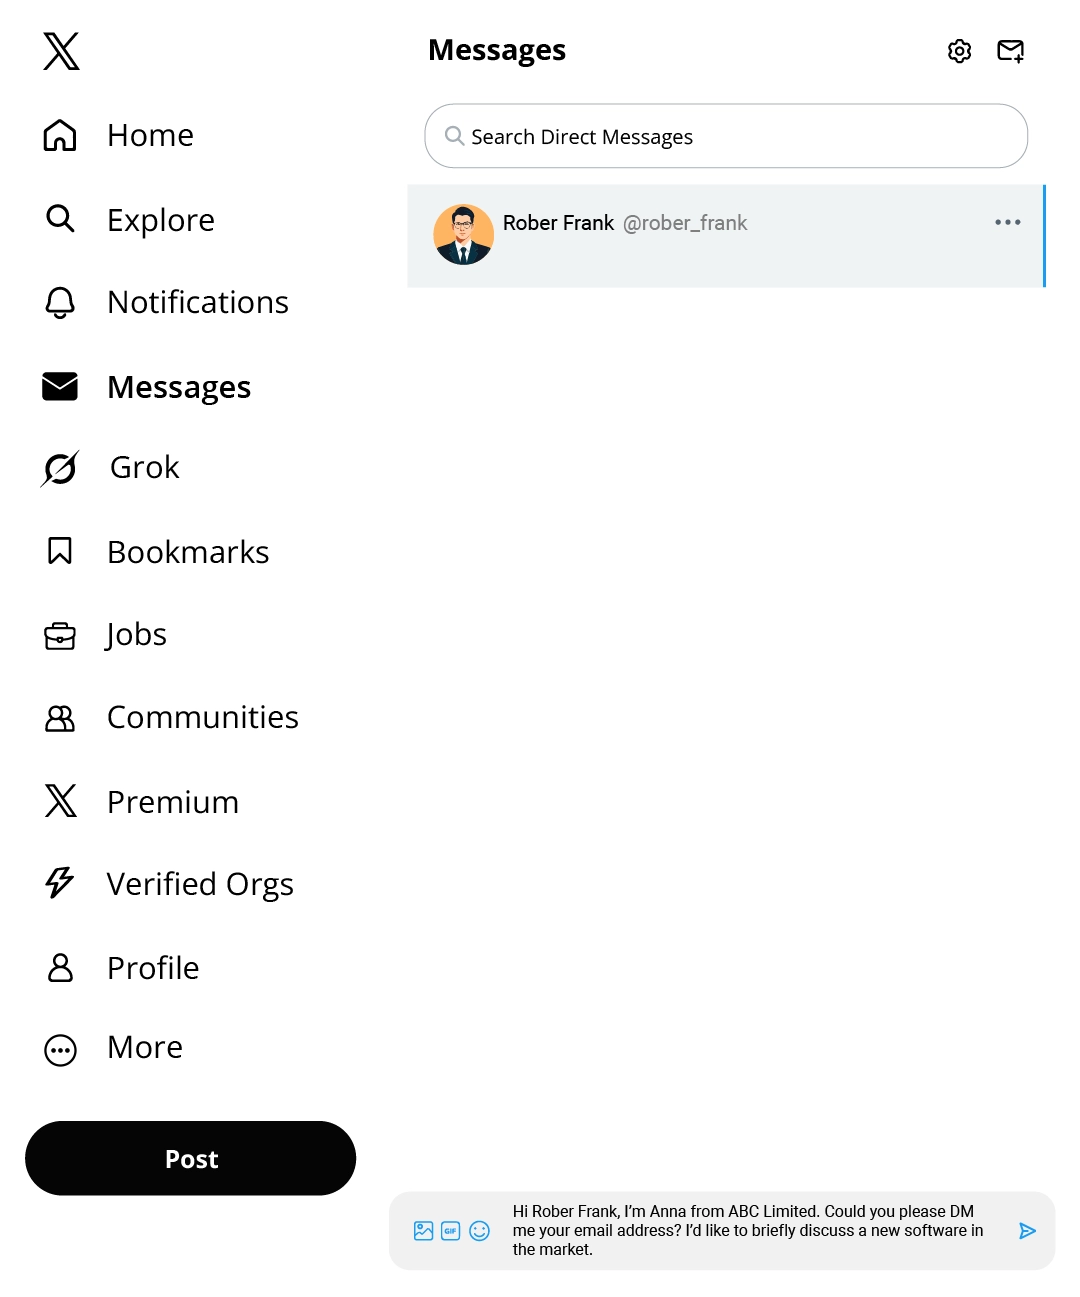
Task: Click the X logo at top left
Action: click(61, 51)
